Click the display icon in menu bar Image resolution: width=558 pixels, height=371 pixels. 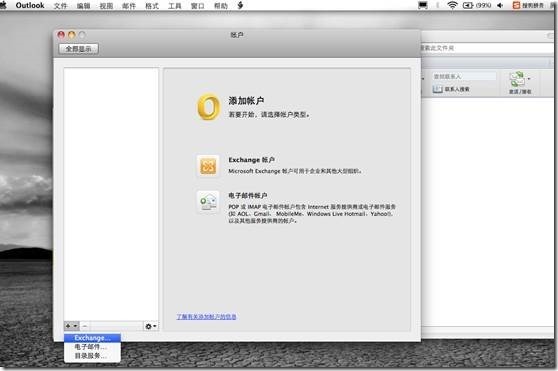[423, 5]
